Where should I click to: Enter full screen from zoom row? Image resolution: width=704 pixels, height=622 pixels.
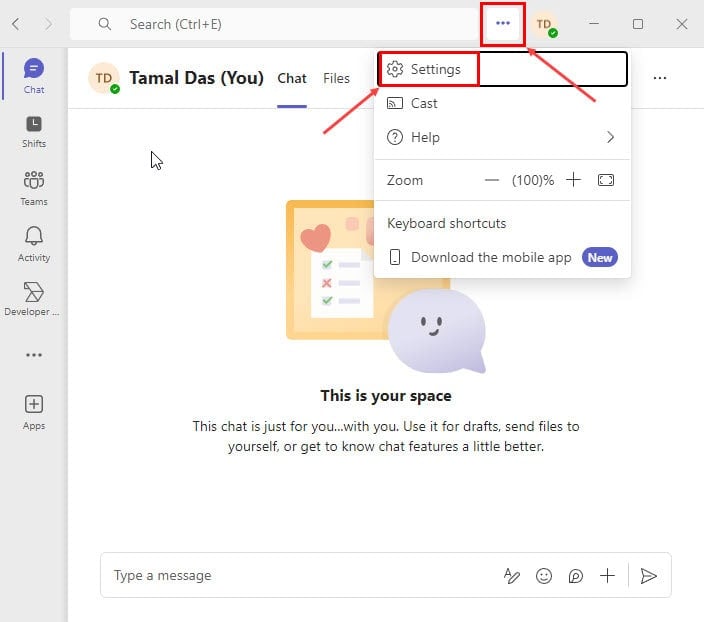click(606, 180)
